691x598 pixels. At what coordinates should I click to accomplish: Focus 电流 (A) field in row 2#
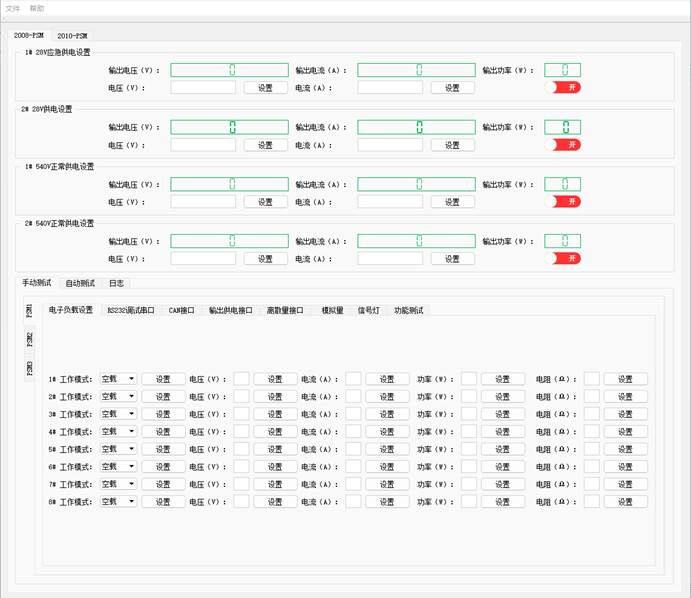tap(353, 396)
